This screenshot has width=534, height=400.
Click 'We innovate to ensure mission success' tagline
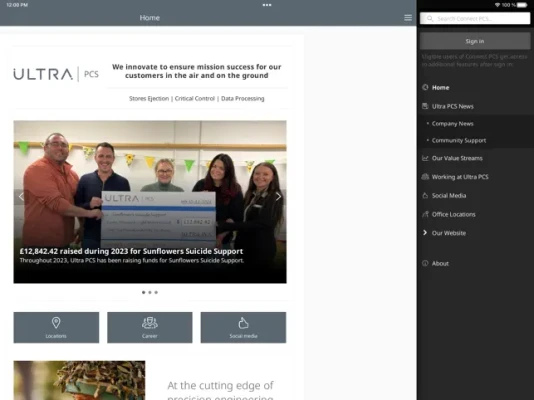(197, 71)
